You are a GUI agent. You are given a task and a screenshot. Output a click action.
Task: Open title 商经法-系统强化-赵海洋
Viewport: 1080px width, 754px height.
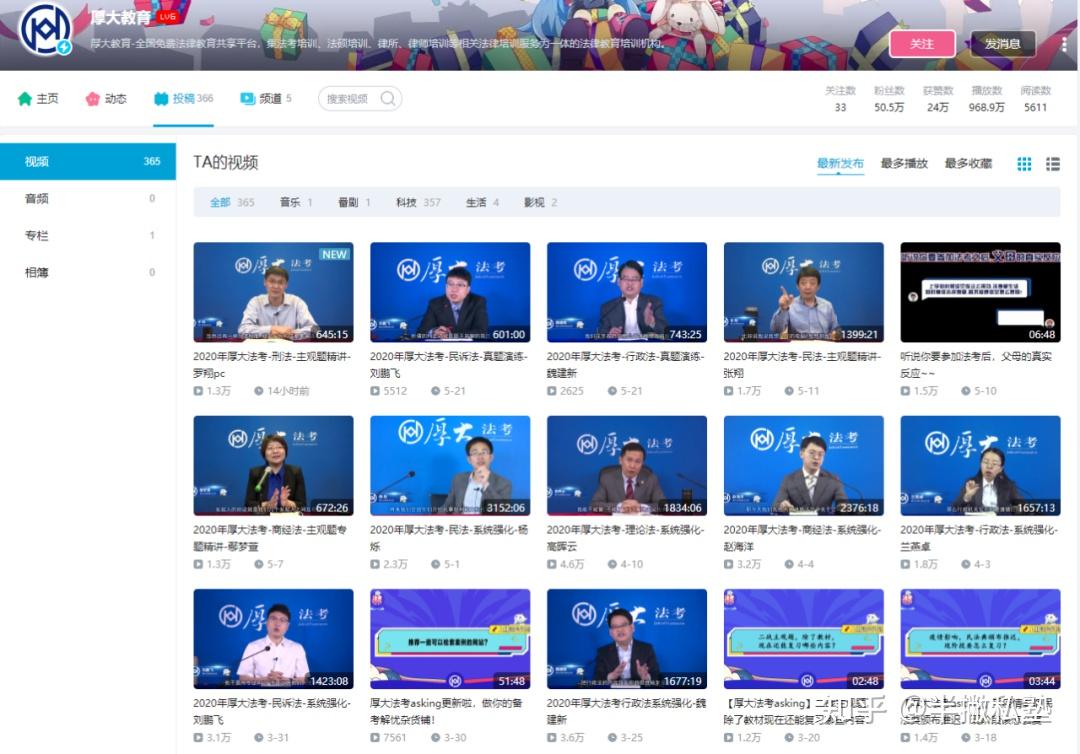point(802,538)
